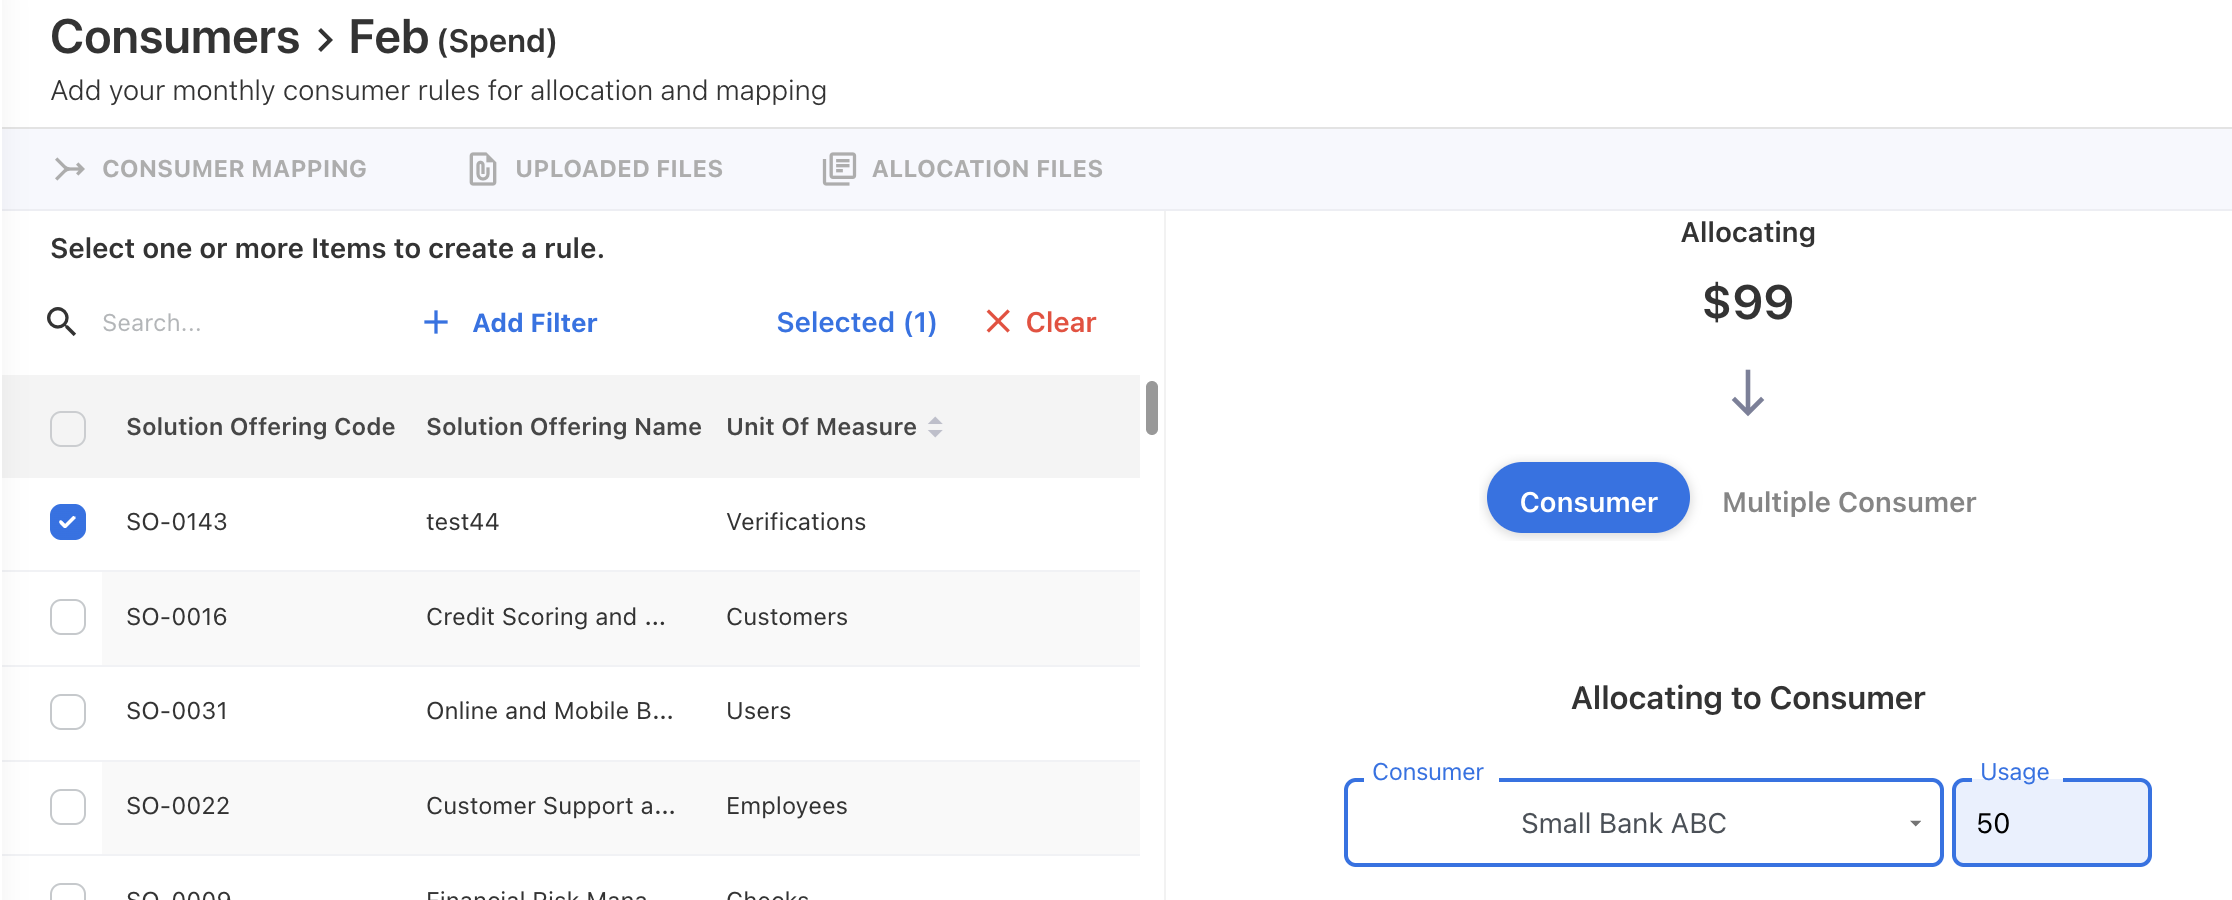This screenshot has height=900, width=2232.
Task: Expand the Consumer dropdown arrow
Action: click(x=1915, y=823)
